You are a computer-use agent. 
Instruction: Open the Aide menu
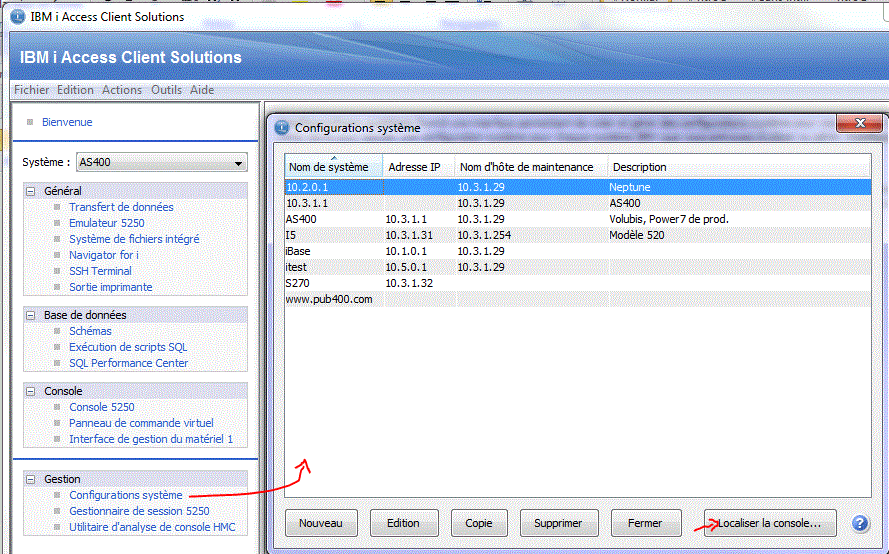pyautogui.click(x=202, y=90)
